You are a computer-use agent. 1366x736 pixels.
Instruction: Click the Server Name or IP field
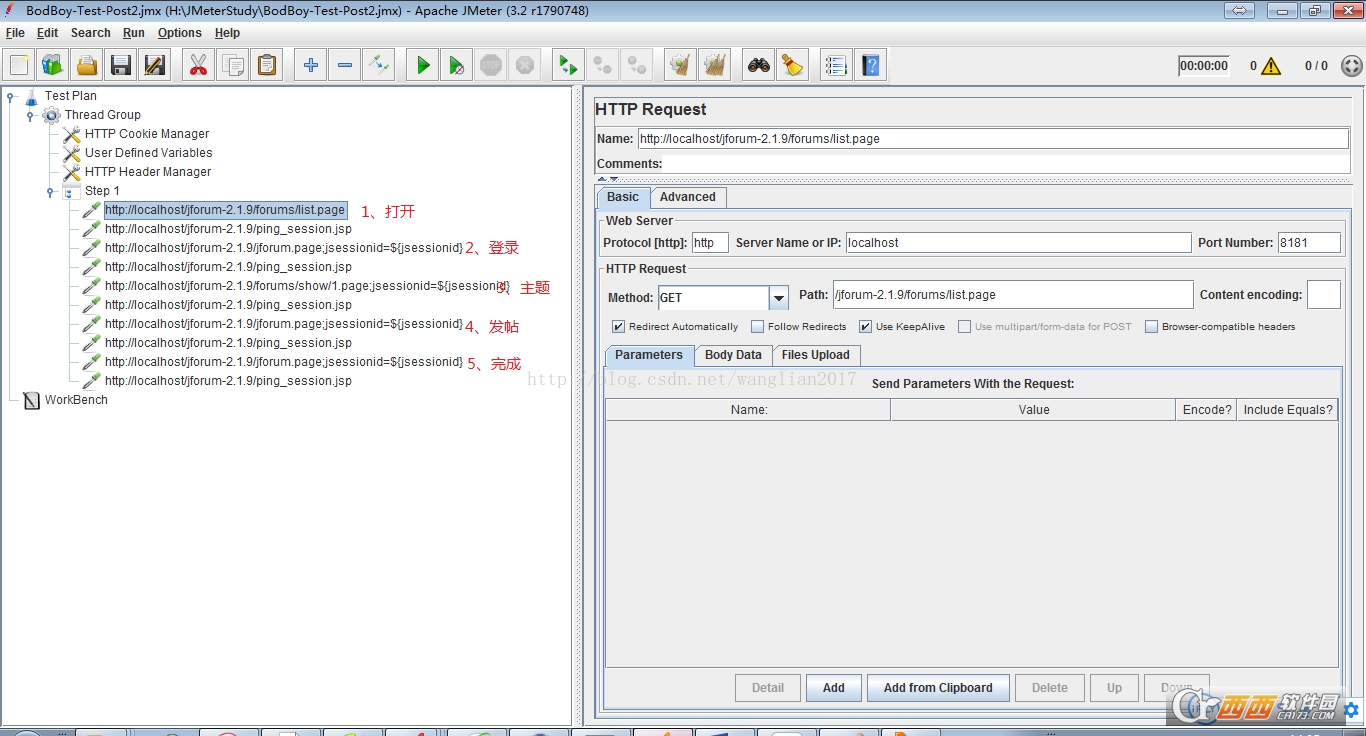pyautogui.click(x=1018, y=243)
